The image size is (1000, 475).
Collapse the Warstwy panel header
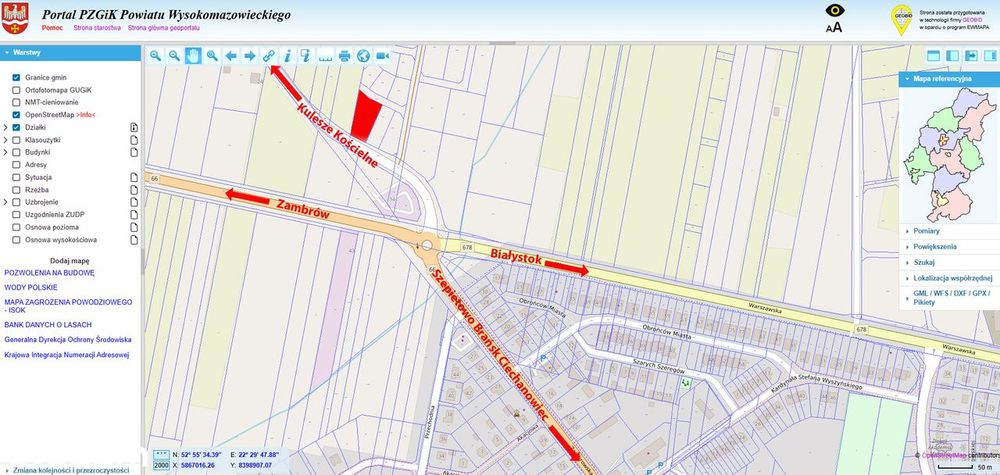coord(70,52)
